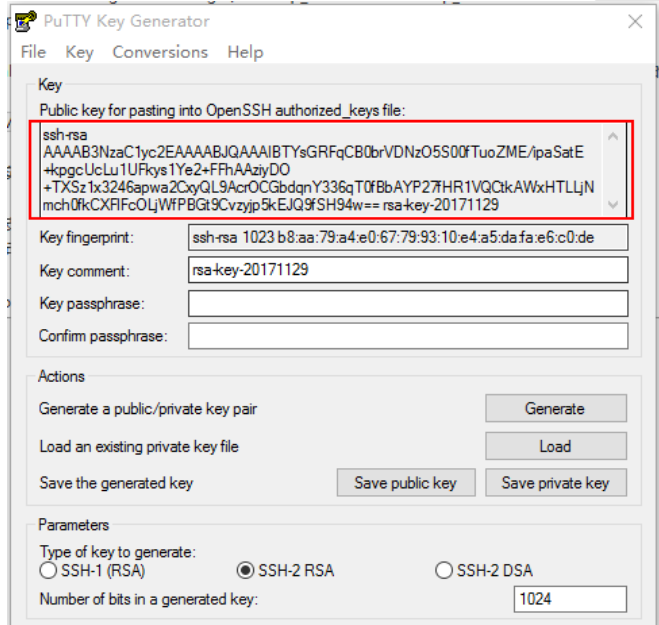Screen dimensions: 659x625
Task: Open the Help menu
Action: (x=245, y=52)
